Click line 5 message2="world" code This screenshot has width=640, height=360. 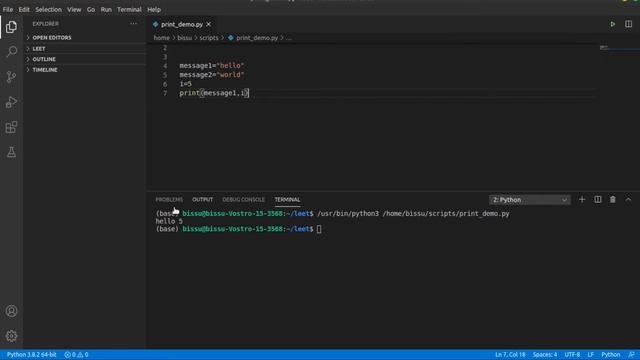[212, 75]
